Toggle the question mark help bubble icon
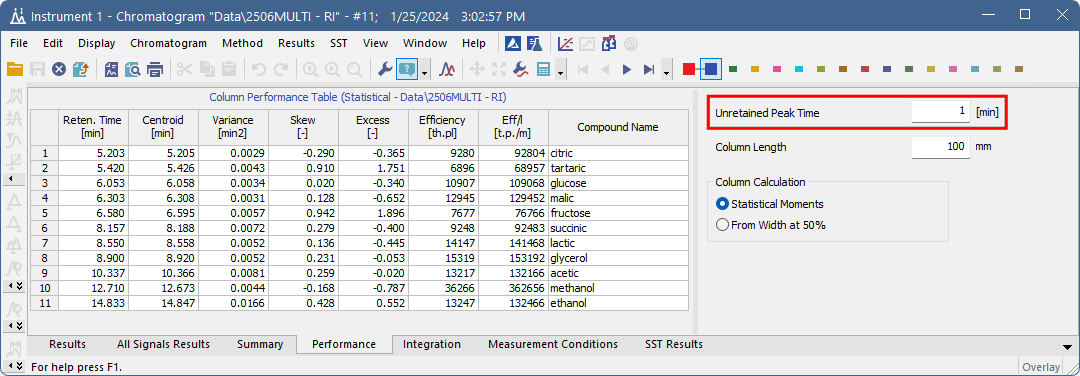This screenshot has height=376, width=1080. click(408, 69)
